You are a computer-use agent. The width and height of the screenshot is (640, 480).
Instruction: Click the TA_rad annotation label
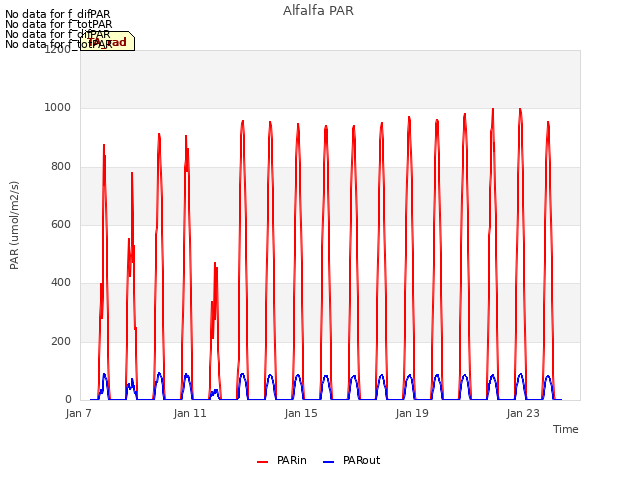[107, 41]
